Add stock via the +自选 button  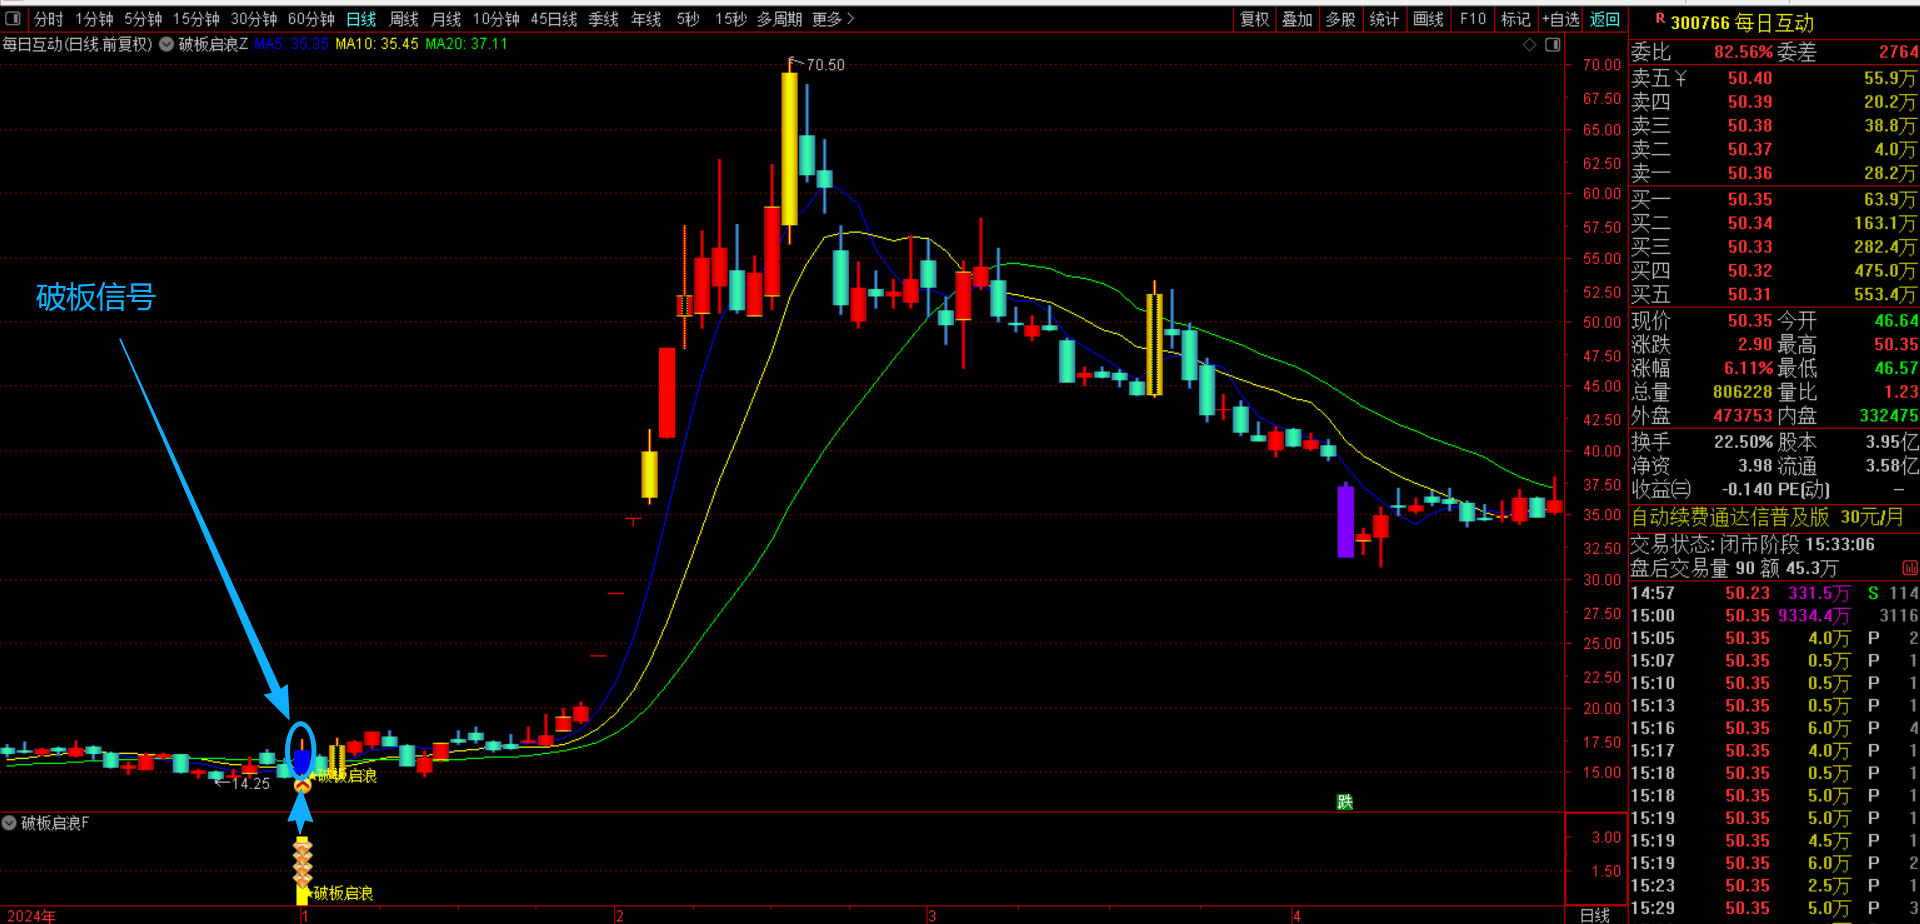1561,19
